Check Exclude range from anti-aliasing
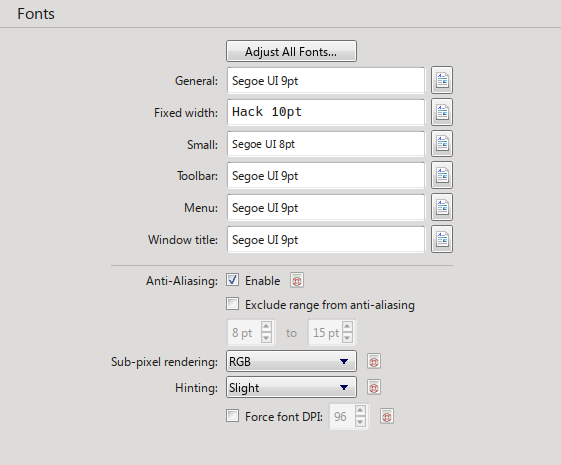 pos(233,304)
